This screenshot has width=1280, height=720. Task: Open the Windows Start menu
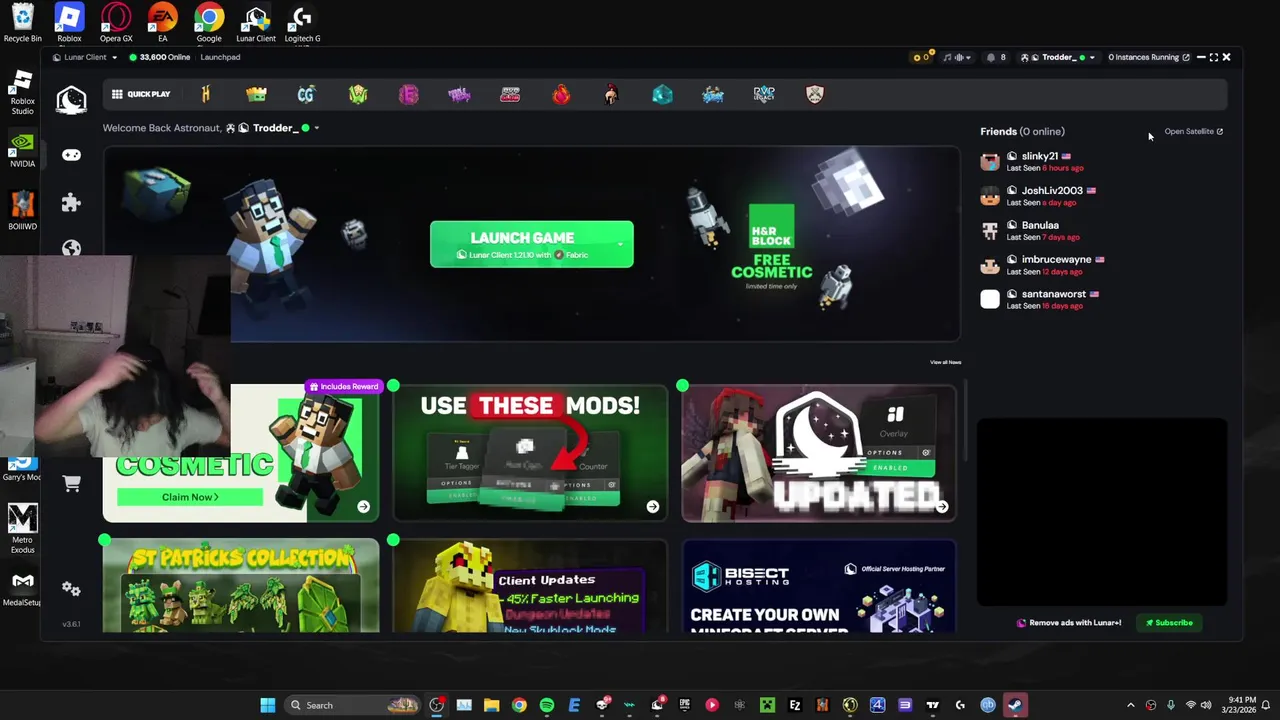pos(268,705)
